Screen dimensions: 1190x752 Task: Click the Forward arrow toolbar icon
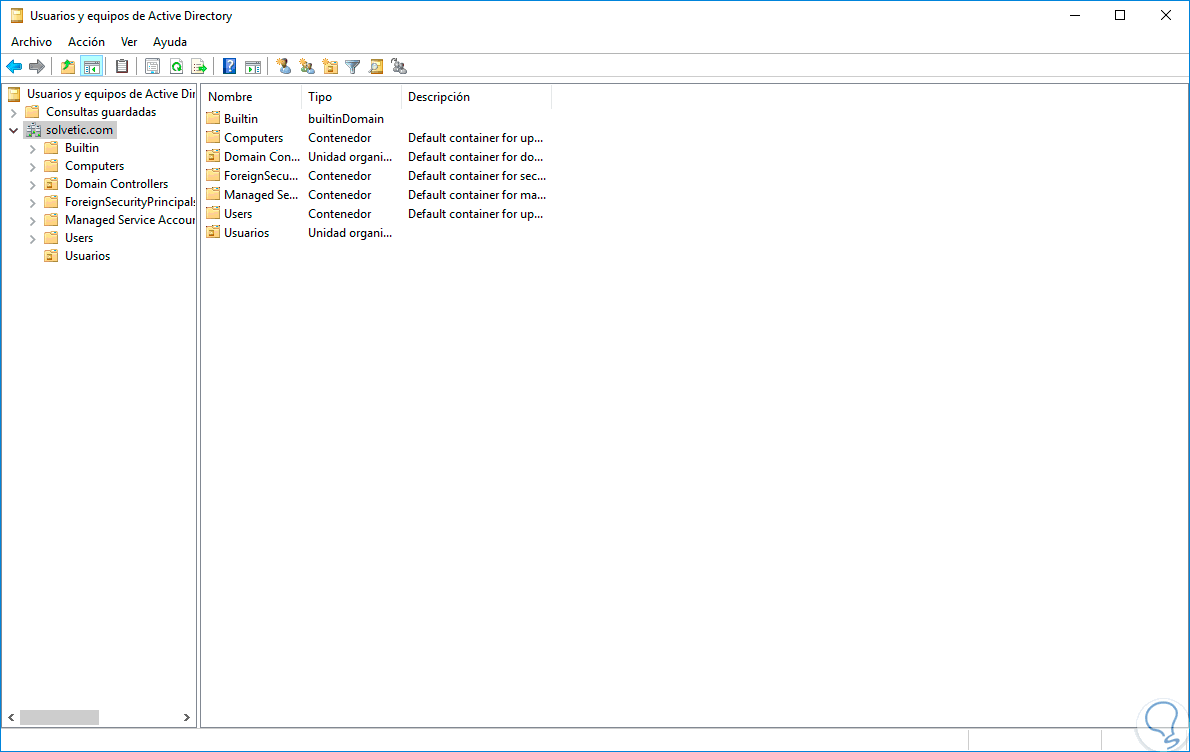click(x=36, y=67)
